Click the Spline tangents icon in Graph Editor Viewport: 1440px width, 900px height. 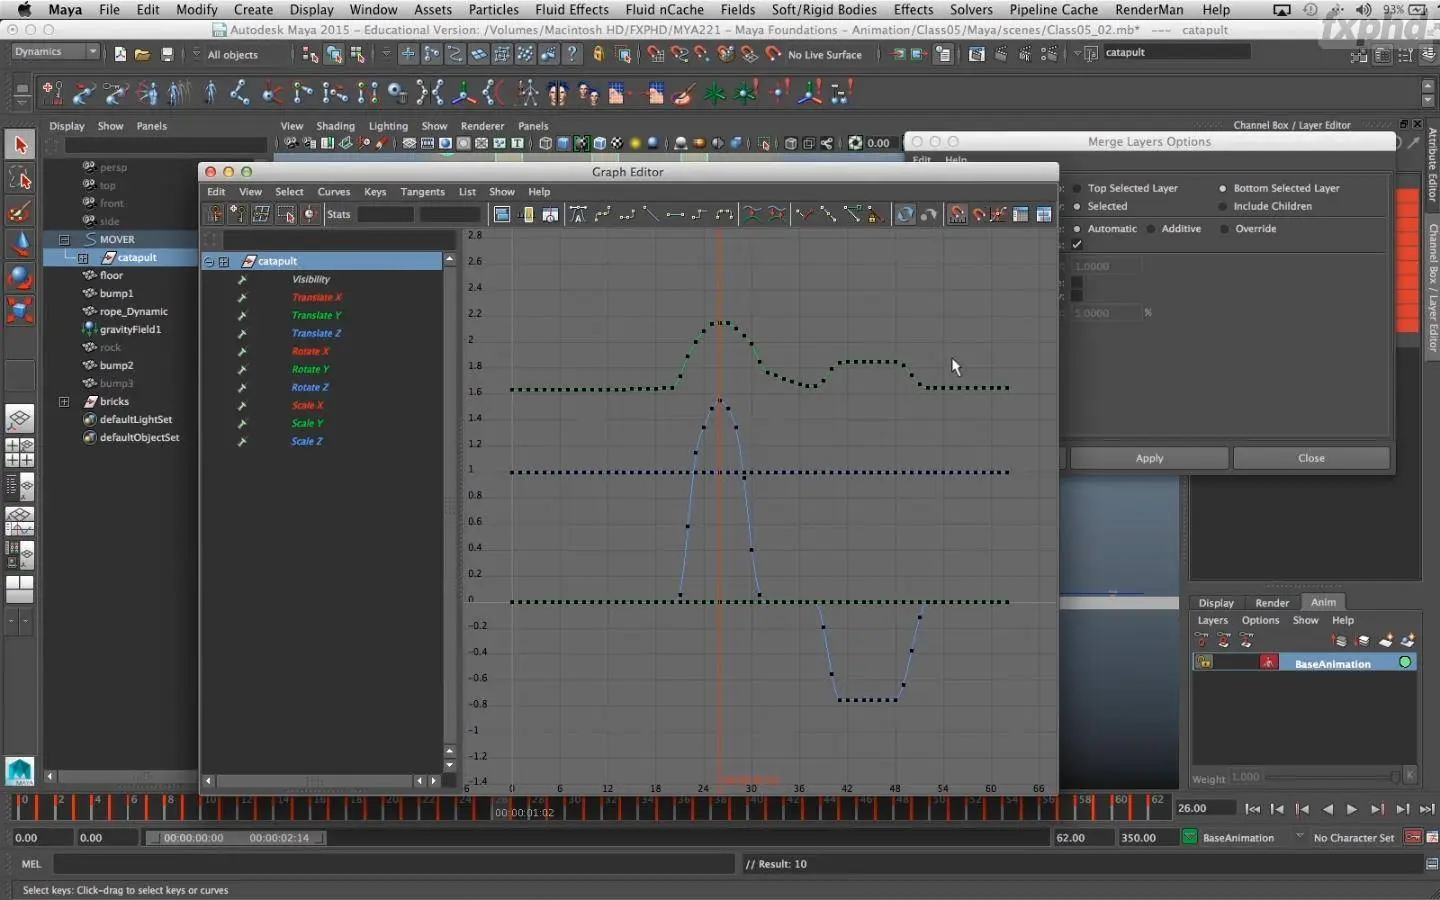click(603, 214)
